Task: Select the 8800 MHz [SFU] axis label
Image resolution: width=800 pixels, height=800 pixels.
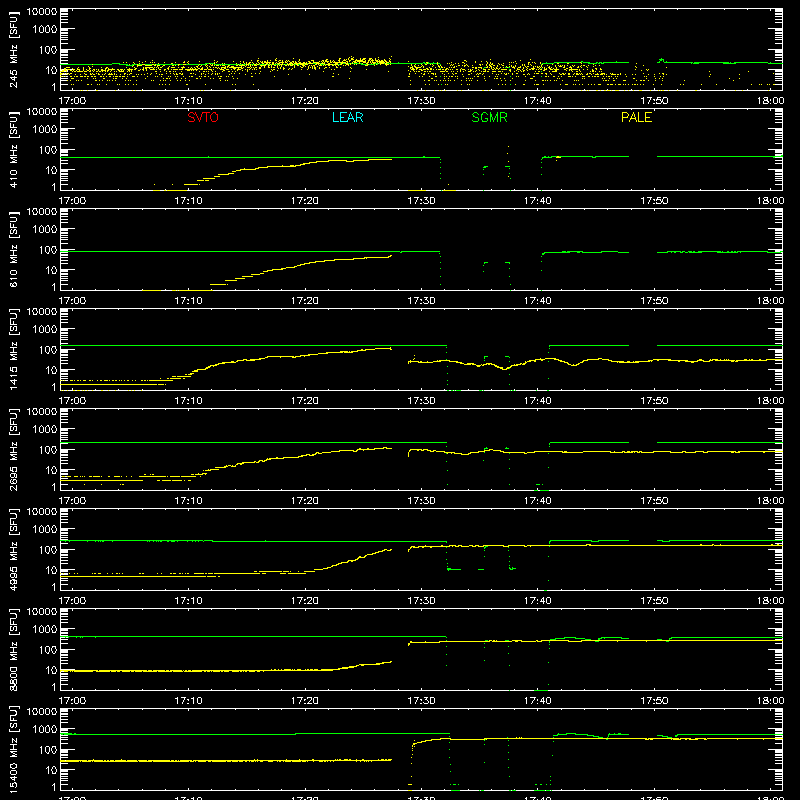Action: [x=13, y=649]
